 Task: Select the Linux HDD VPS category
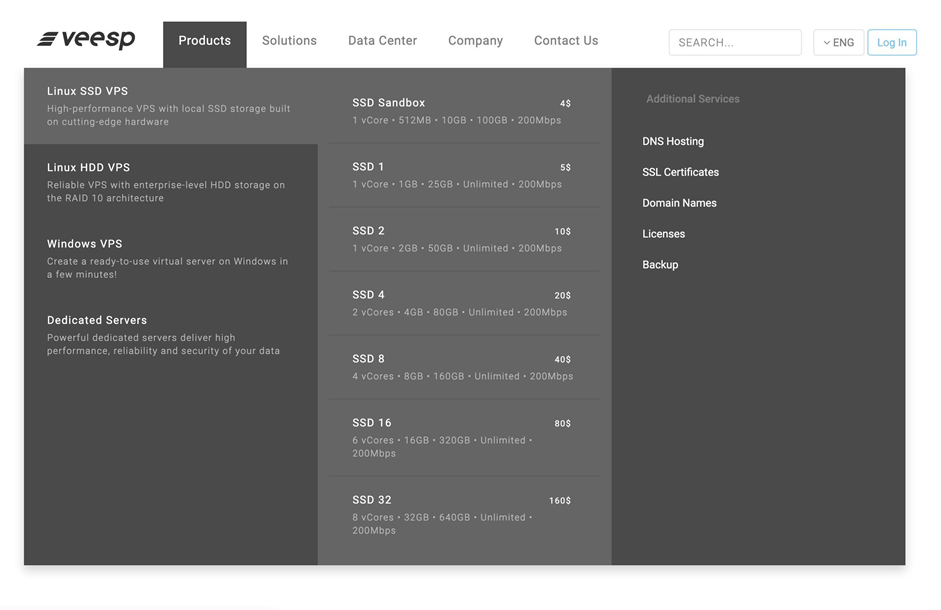(x=171, y=182)
